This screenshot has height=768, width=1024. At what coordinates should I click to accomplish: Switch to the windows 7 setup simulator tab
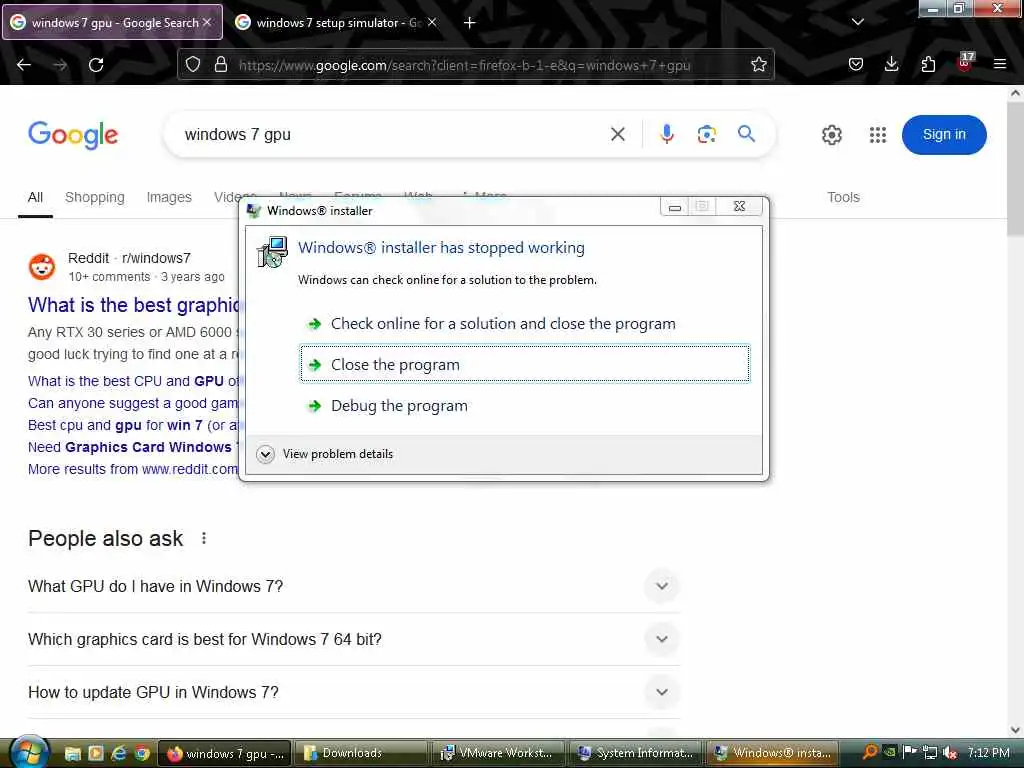[x=334, y=22]
